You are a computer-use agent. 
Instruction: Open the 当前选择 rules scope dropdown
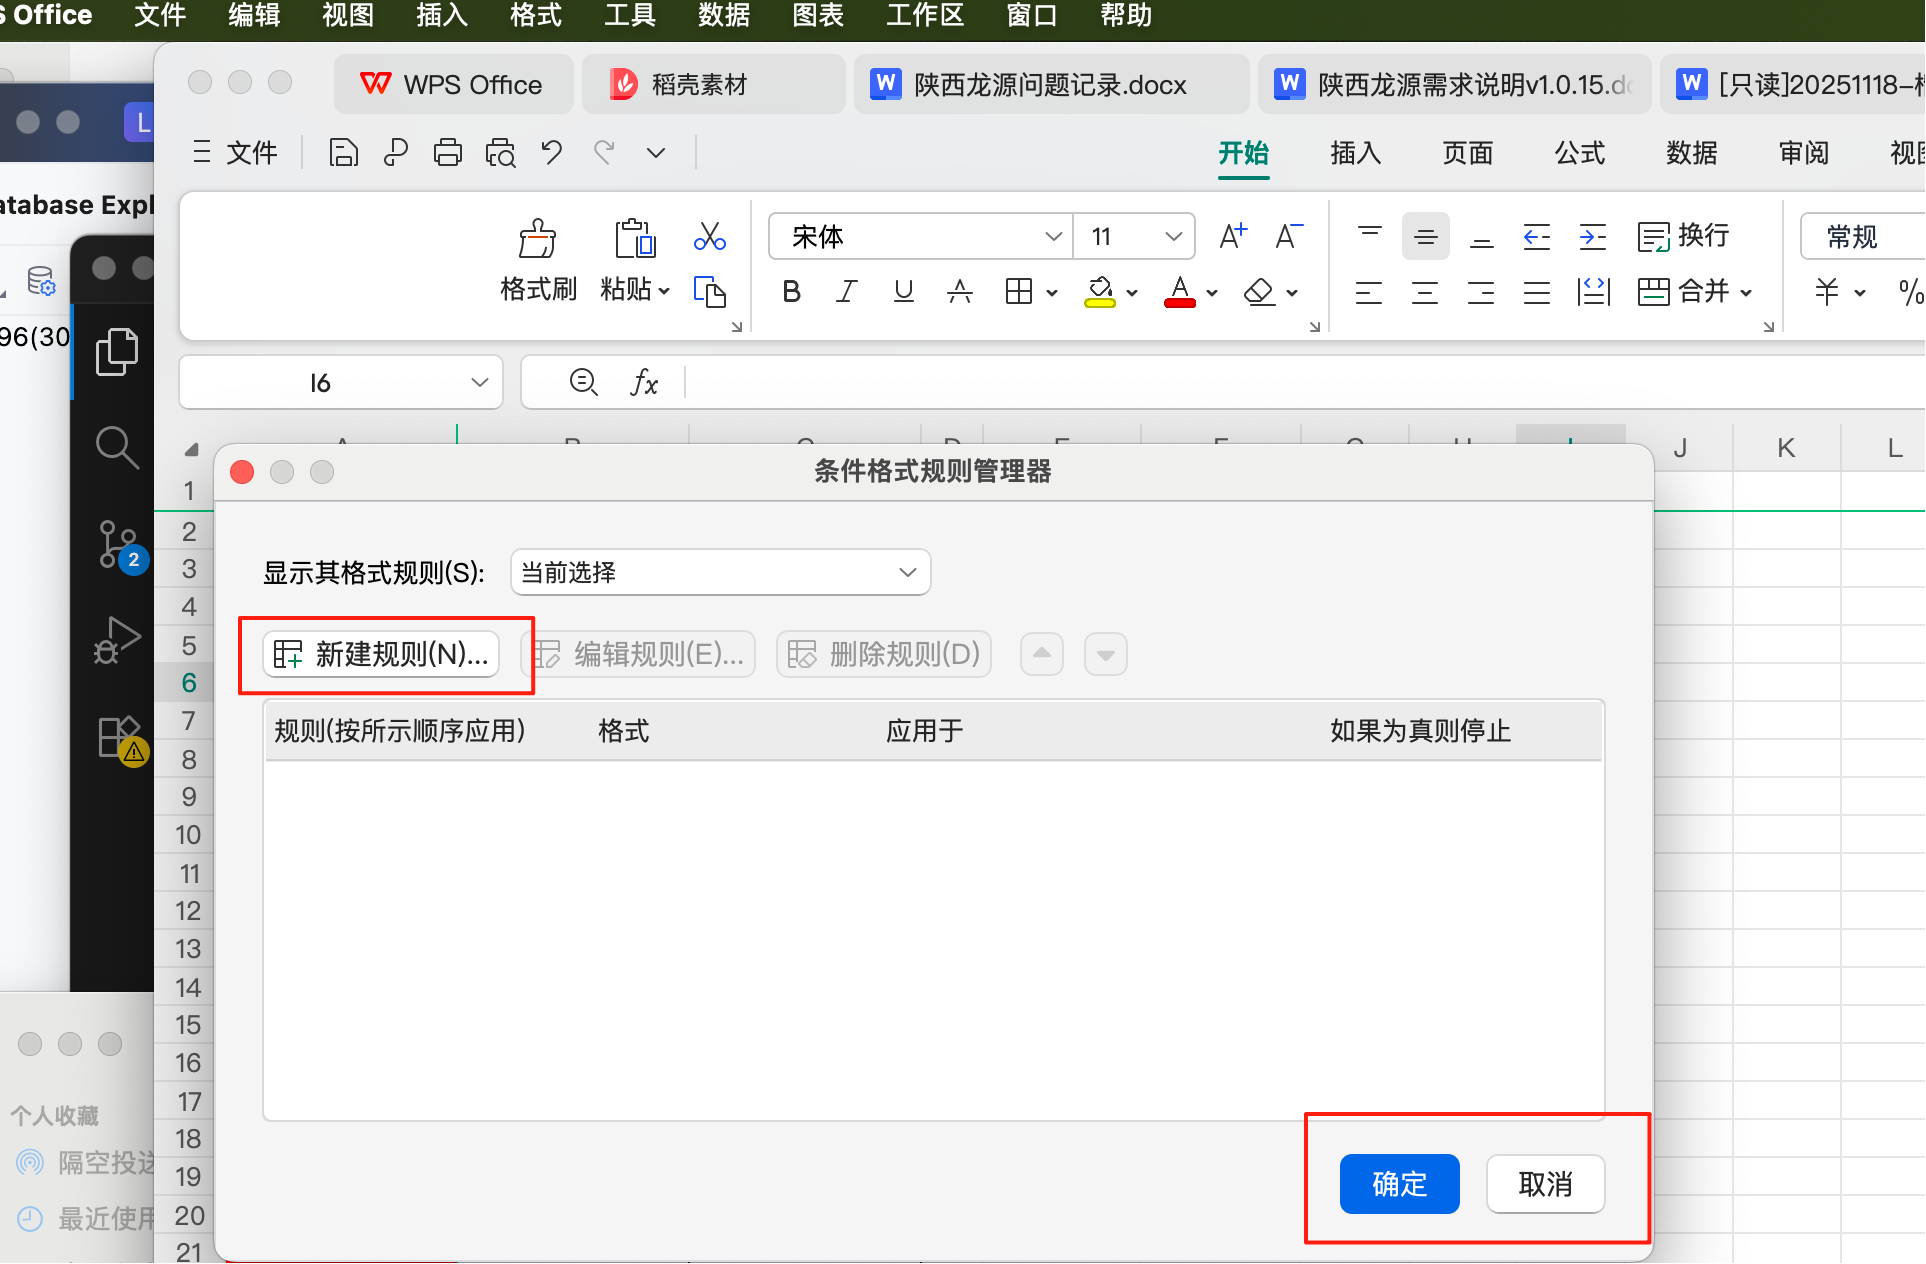tap(720, 573)
